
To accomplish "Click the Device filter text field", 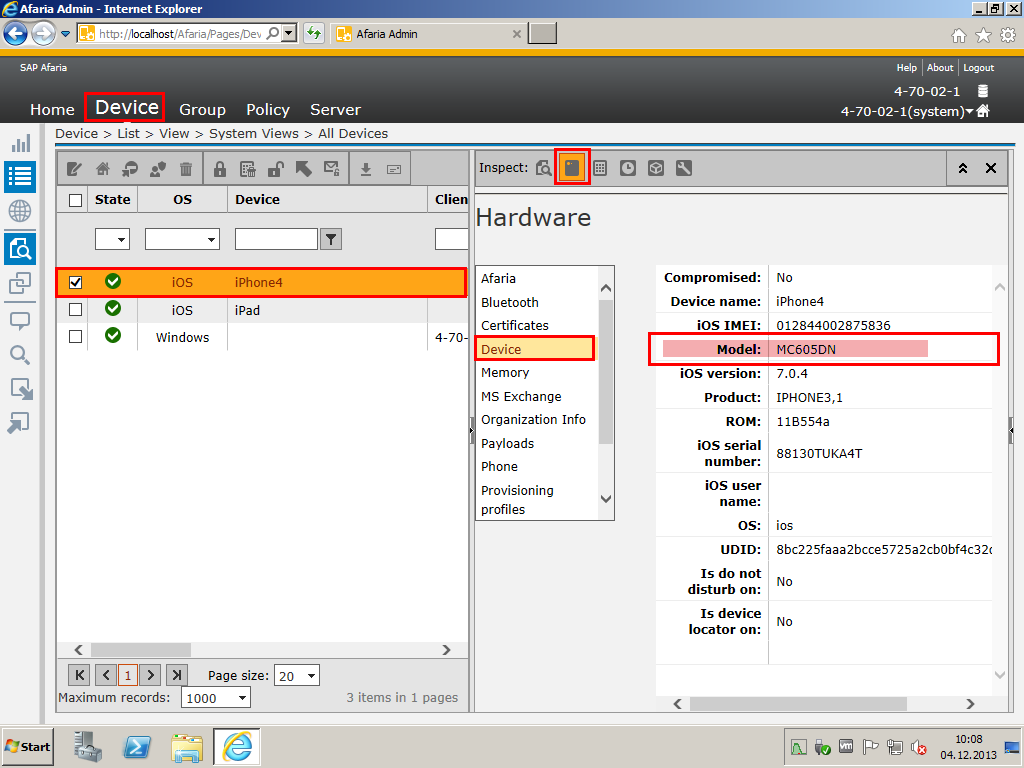I will pyautogui.click(x=276, y=239).
